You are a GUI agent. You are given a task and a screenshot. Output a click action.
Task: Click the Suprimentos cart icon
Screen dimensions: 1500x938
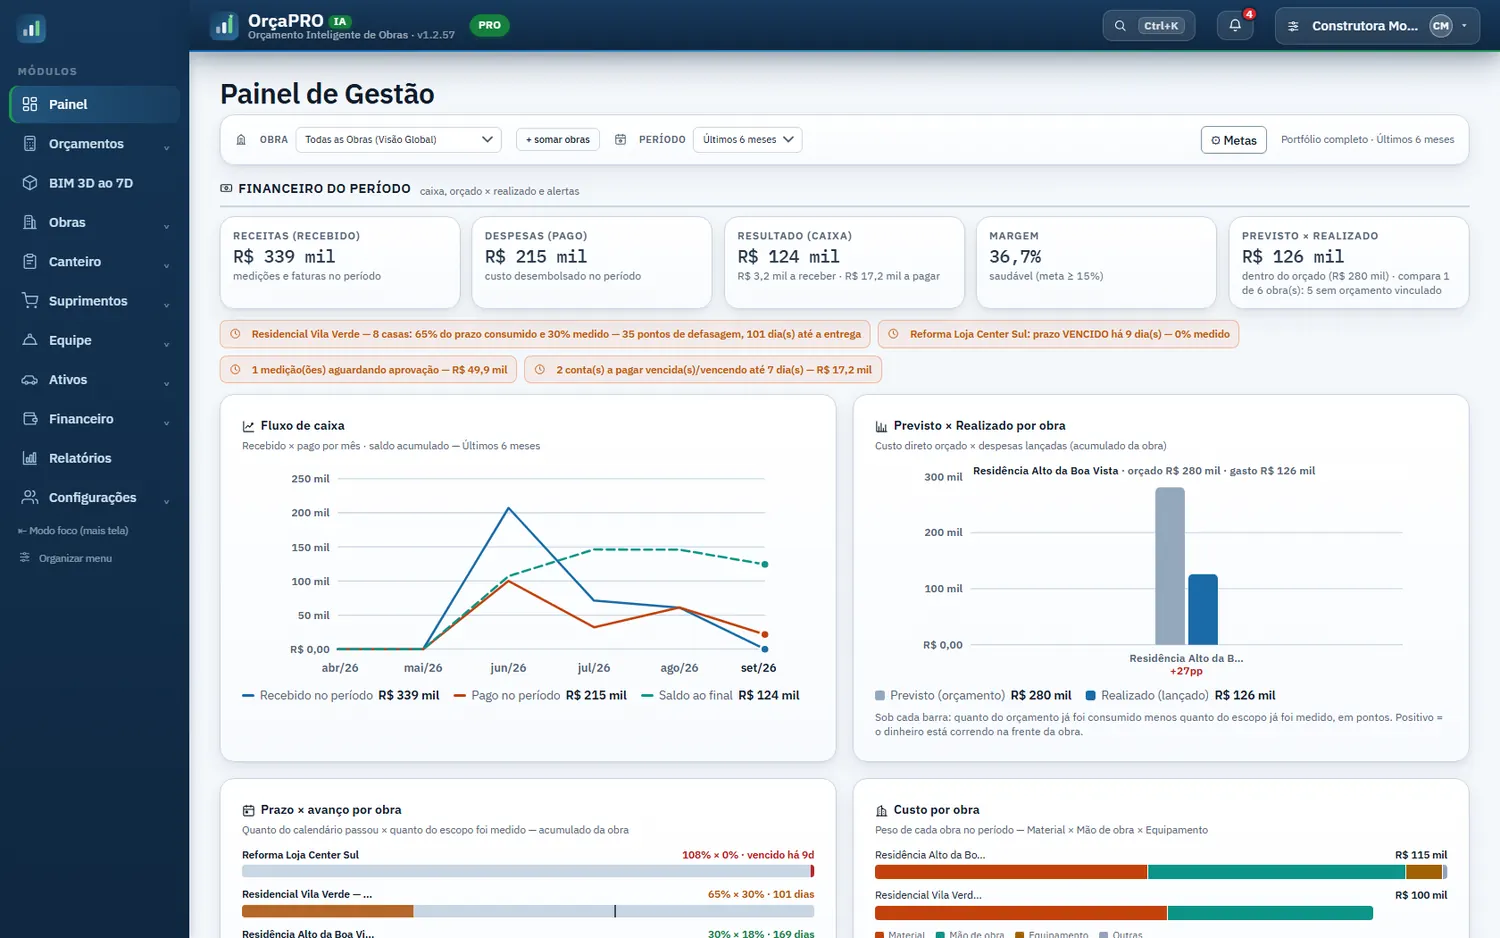click(x=30, y=301)
